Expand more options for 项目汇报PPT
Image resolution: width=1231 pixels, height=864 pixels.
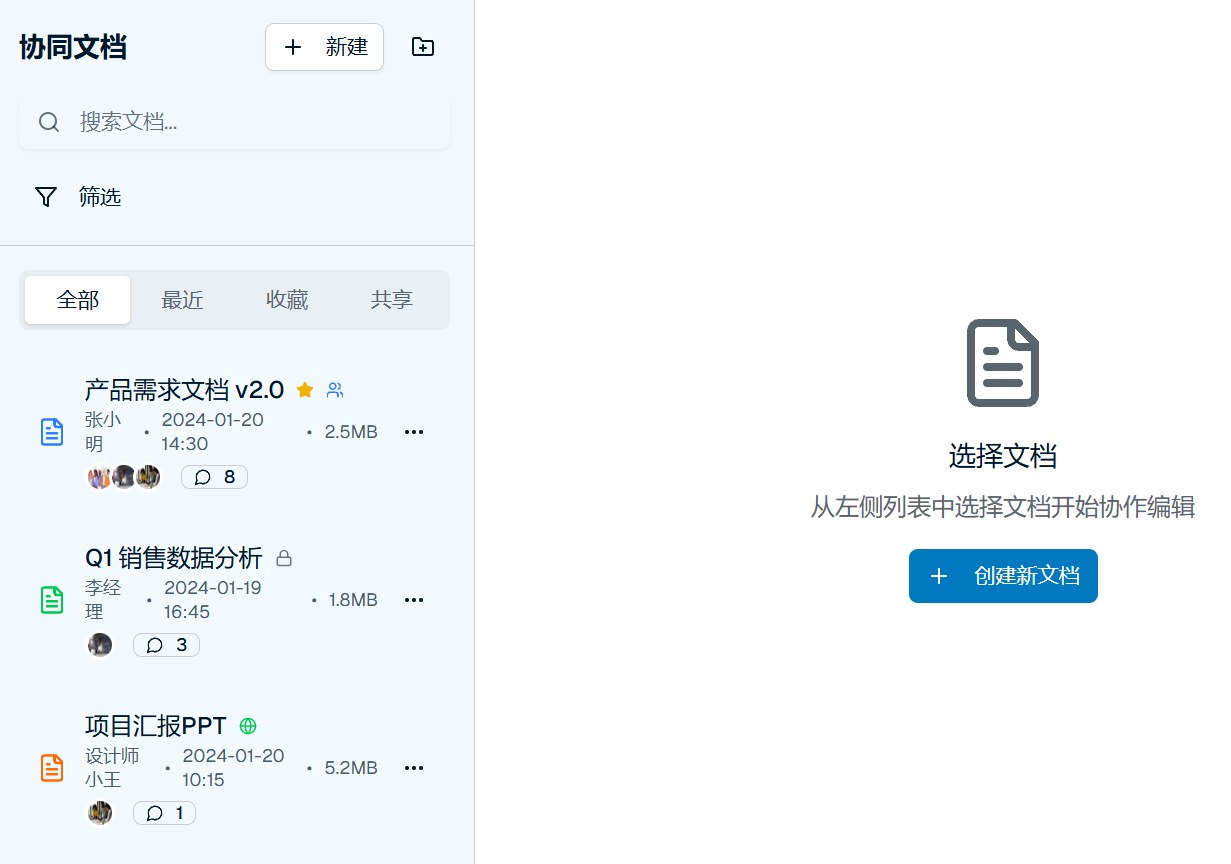click(x=414, y=768)
